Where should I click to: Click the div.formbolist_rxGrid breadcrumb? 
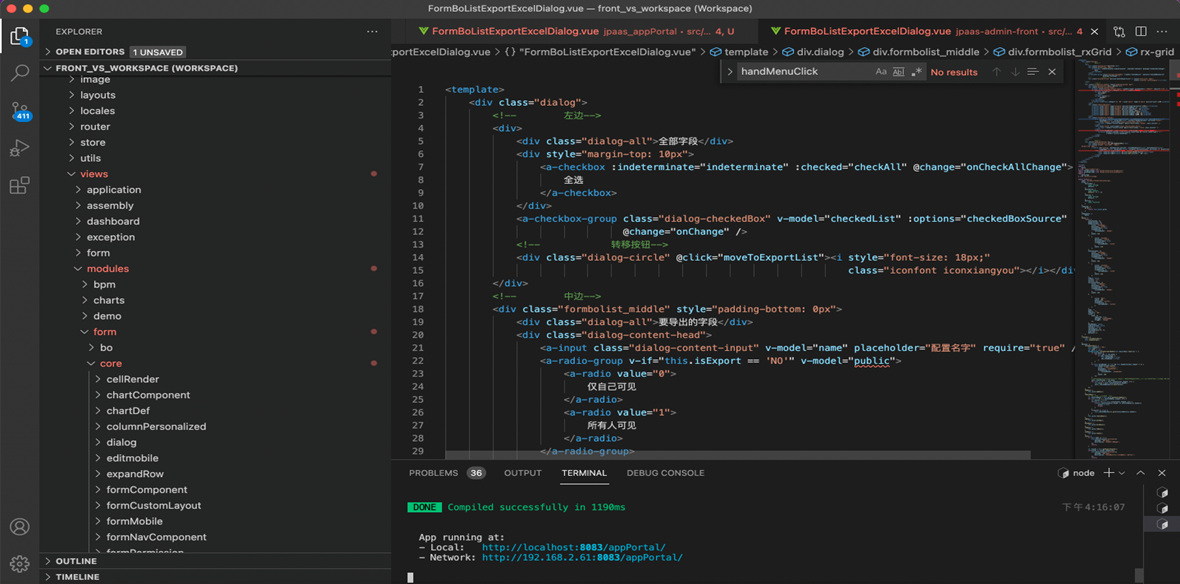[1051, 52]
